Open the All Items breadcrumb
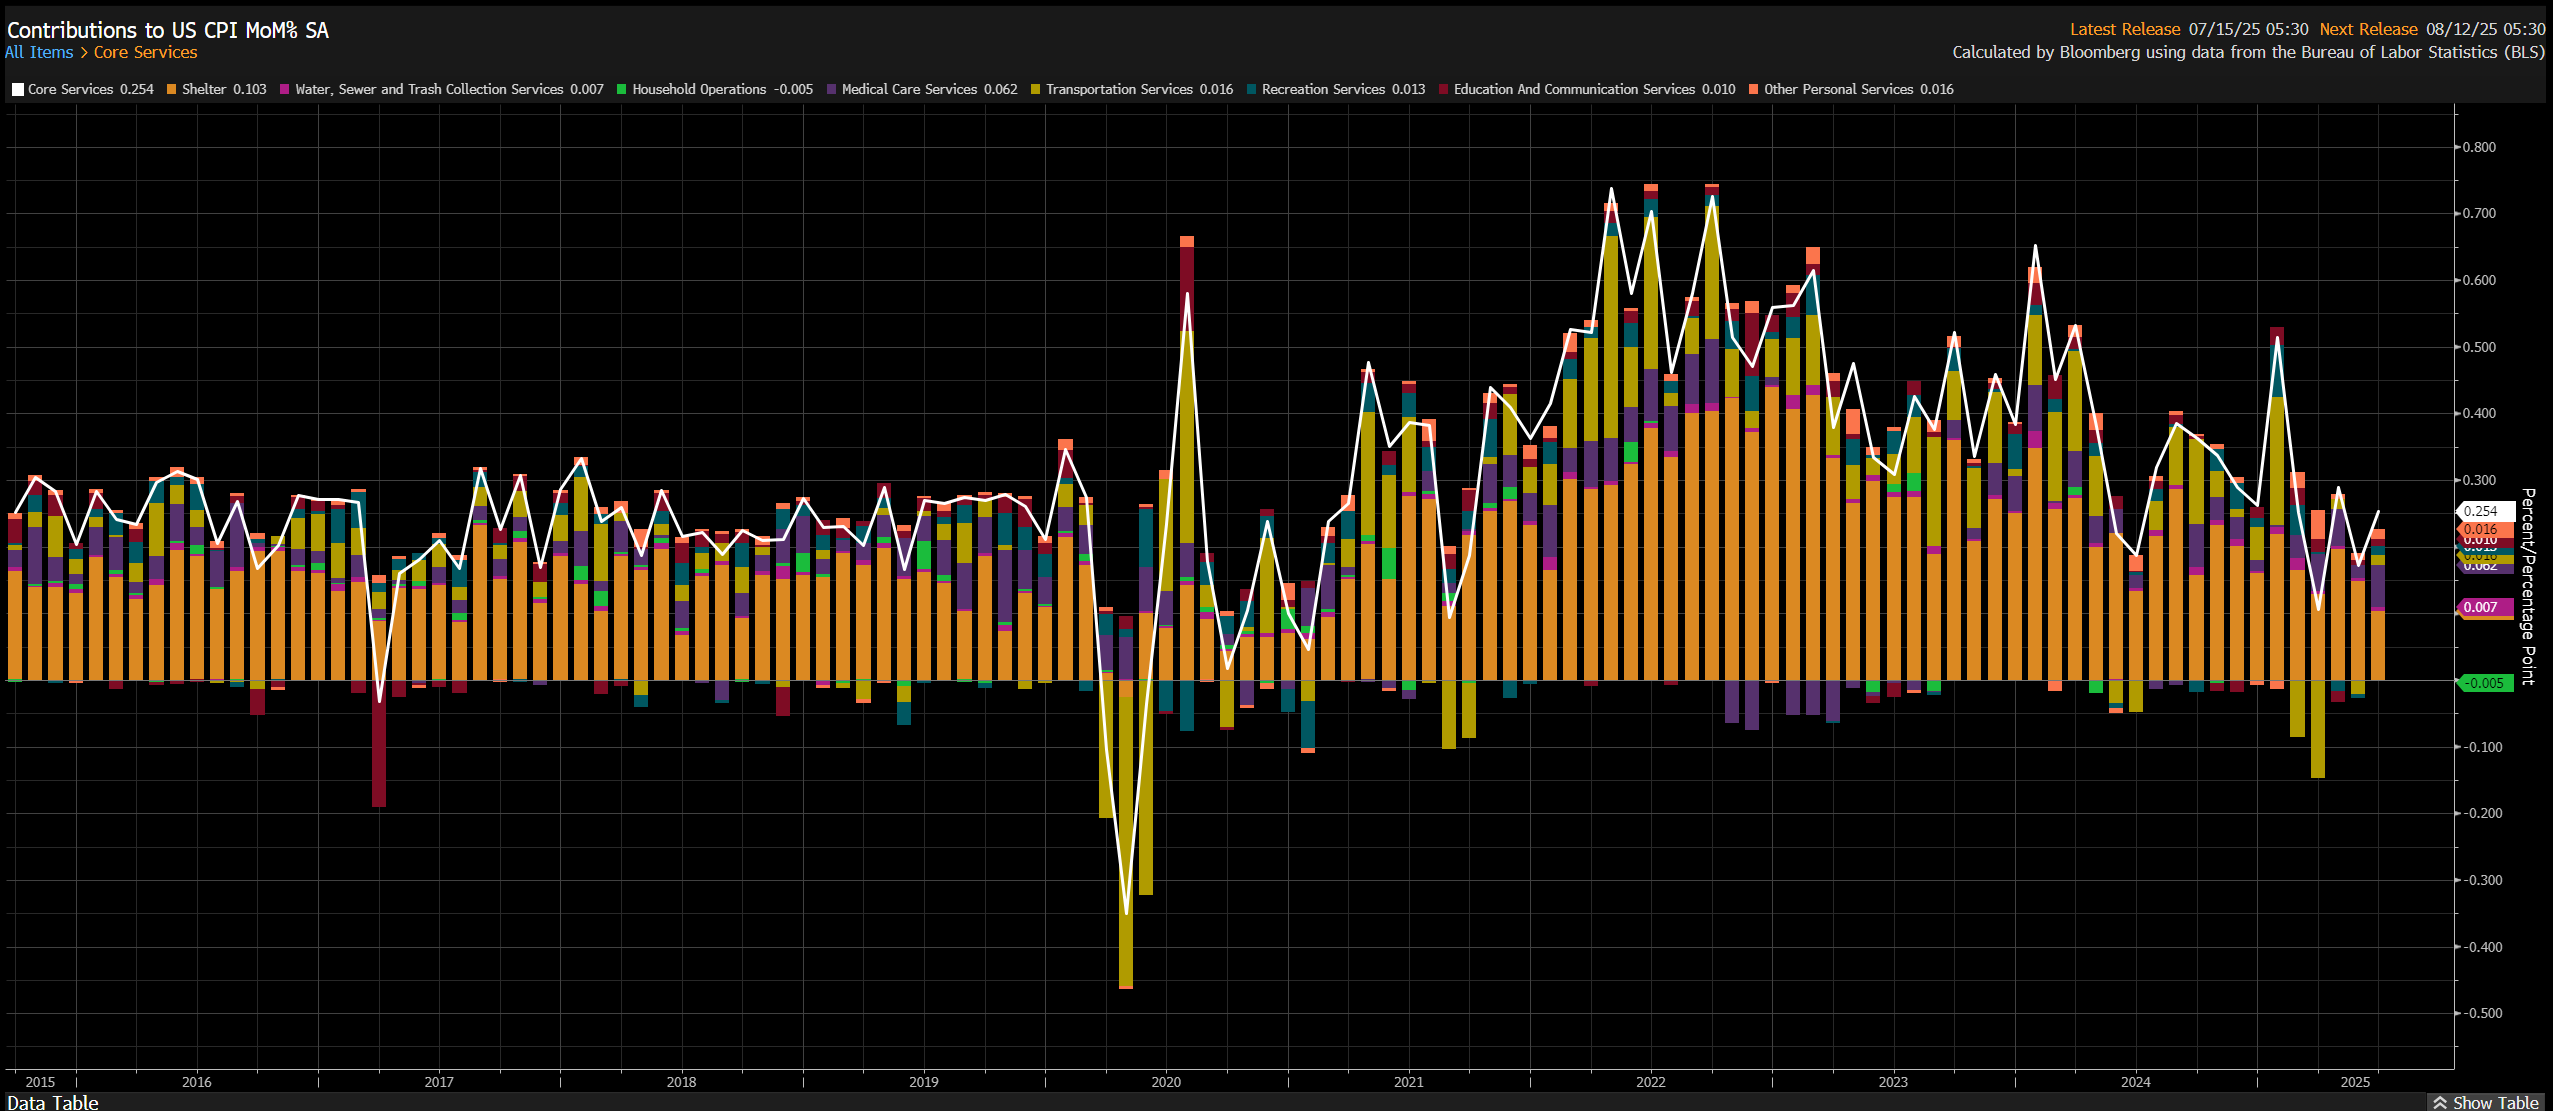 click(x=39, y=53)
